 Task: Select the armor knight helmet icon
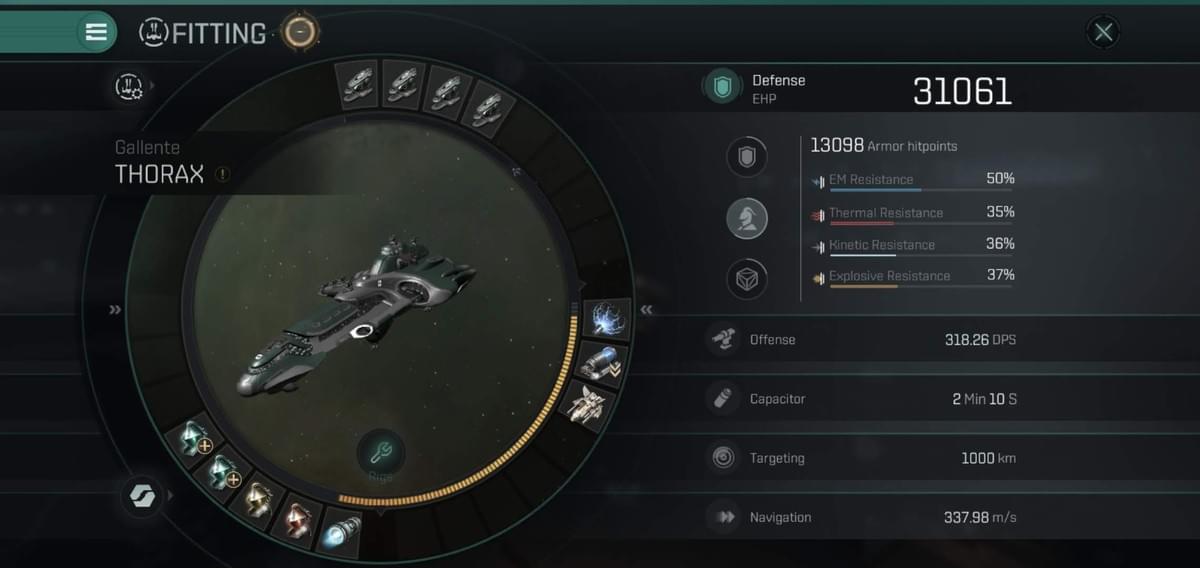[746, 218]
